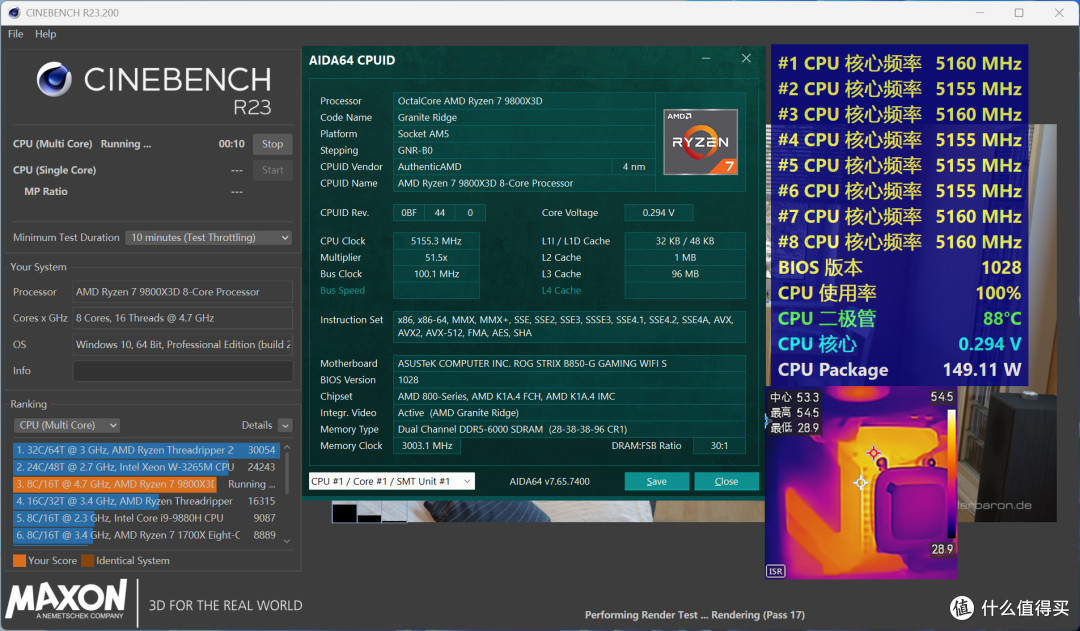Click the thermal camera image
The width and height of the screenshot is (1080, 631).
(861, 482)
